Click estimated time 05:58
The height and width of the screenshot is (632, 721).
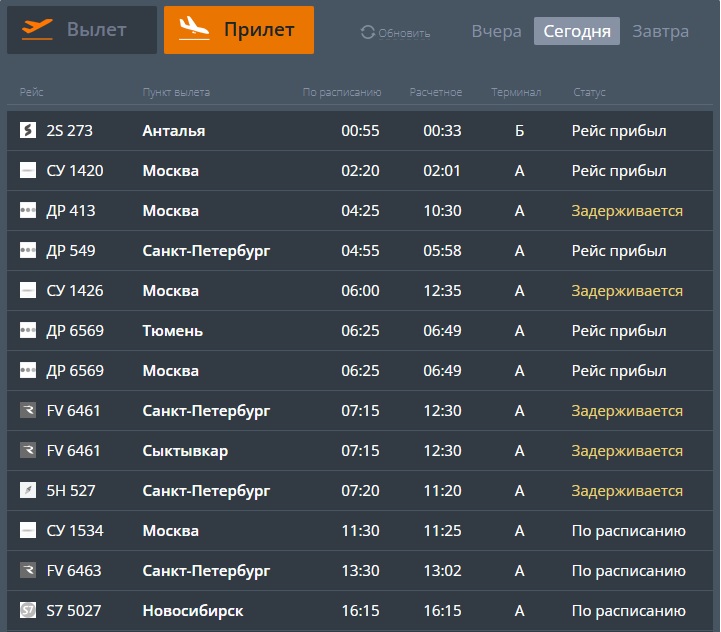coord(442,251)
